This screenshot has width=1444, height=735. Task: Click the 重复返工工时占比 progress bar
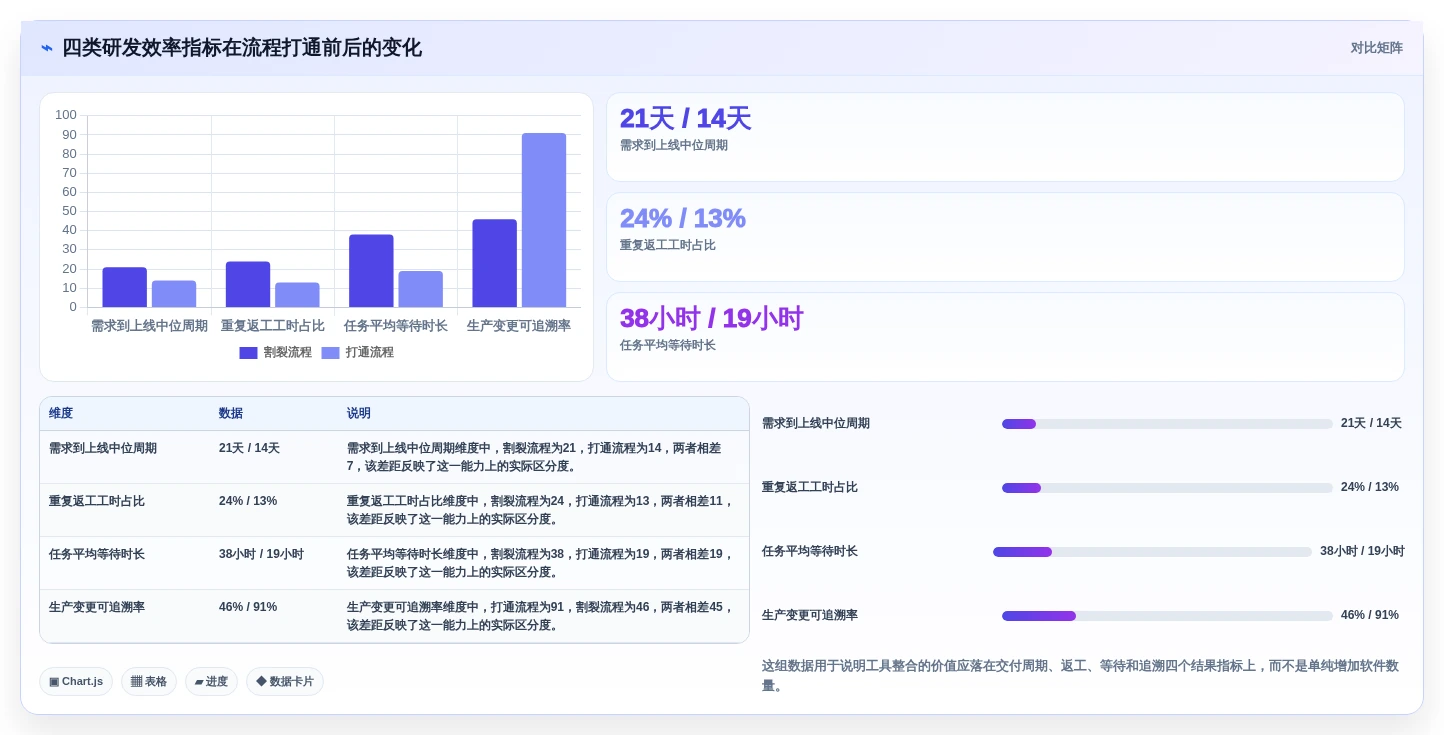click(x=1167, y=488)
